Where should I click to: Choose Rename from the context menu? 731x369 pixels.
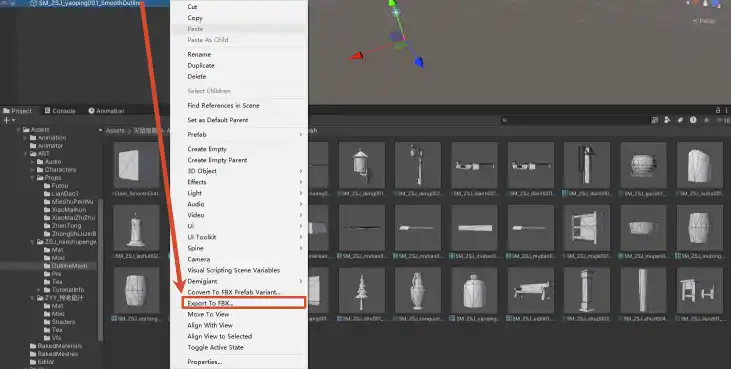(x=239, y=55)
